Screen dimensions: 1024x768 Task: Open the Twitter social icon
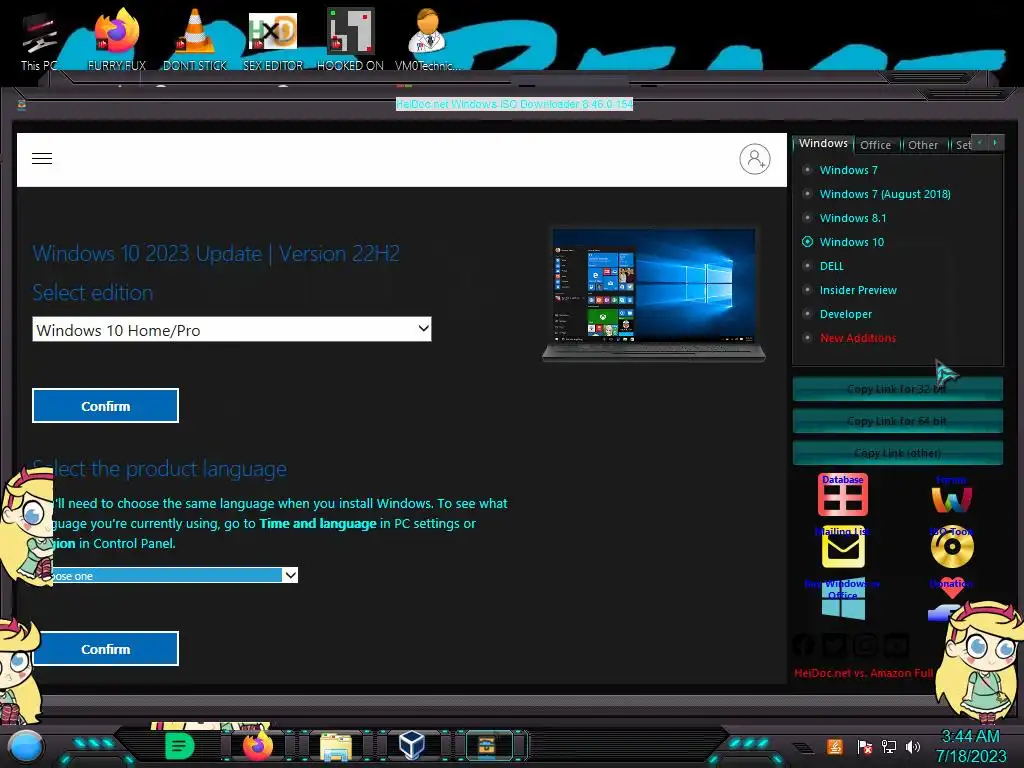click(x=834, y=645)
